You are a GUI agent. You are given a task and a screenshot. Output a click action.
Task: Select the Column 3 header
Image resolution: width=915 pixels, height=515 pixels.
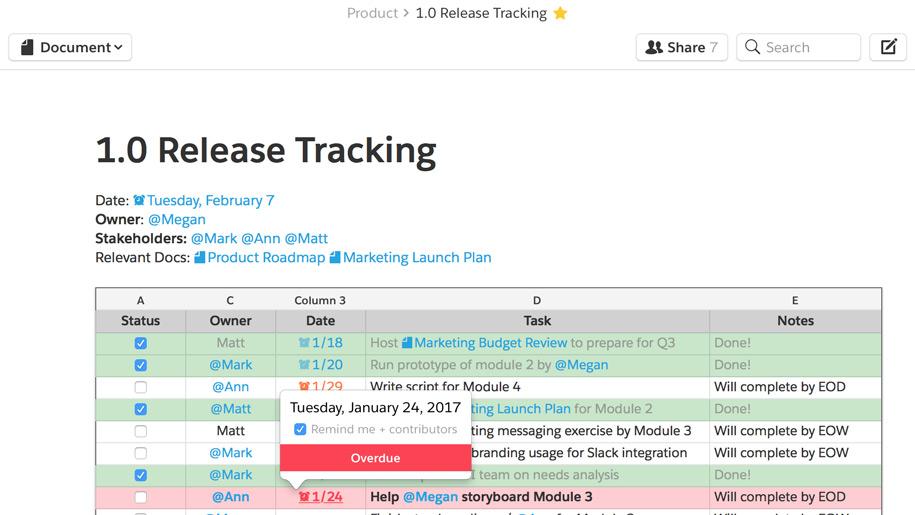pos(320,300)
